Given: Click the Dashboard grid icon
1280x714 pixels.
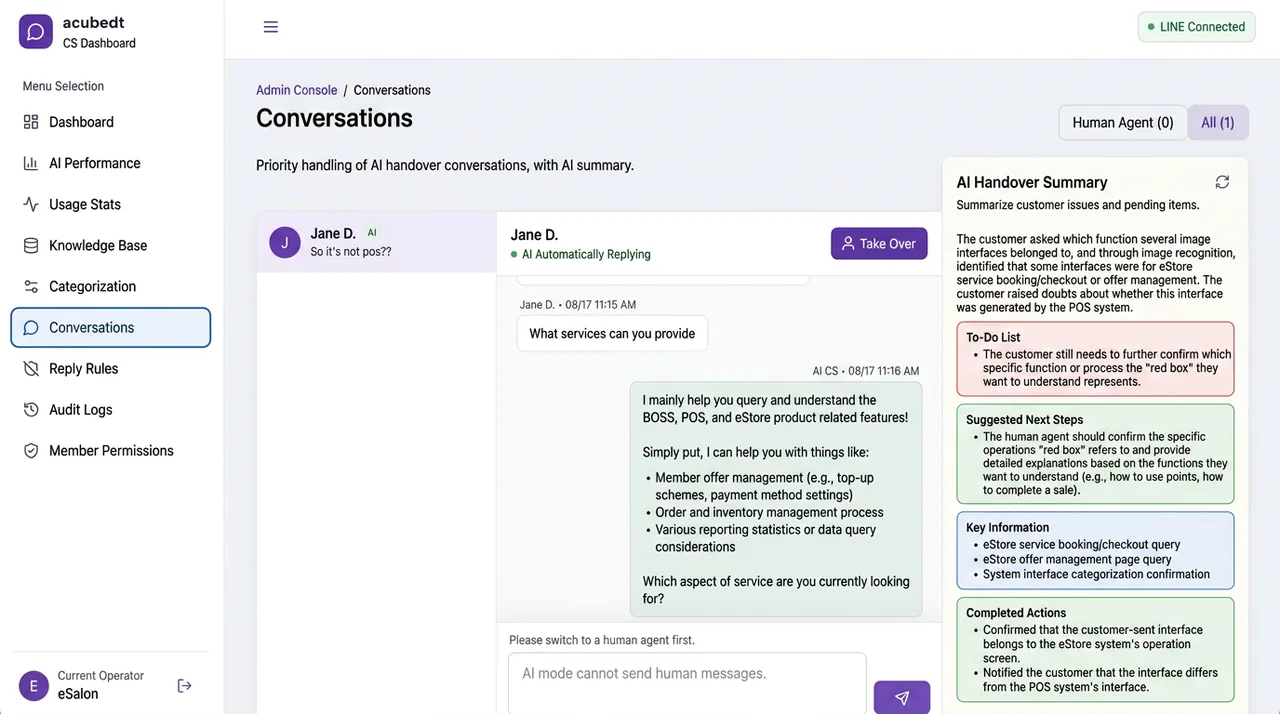Looking at the screenshot, I should click(31, 122).
